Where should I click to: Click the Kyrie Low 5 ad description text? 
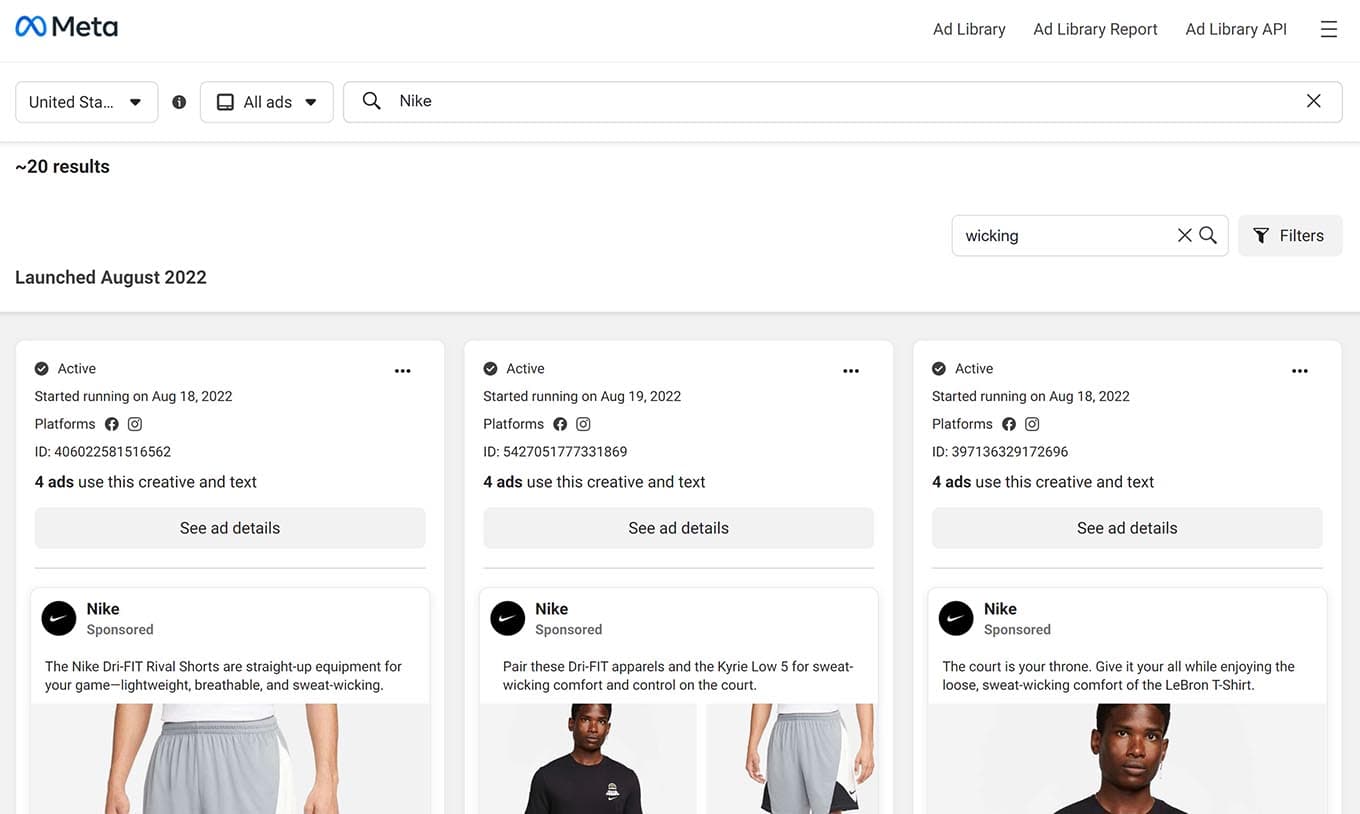[678, 676]
